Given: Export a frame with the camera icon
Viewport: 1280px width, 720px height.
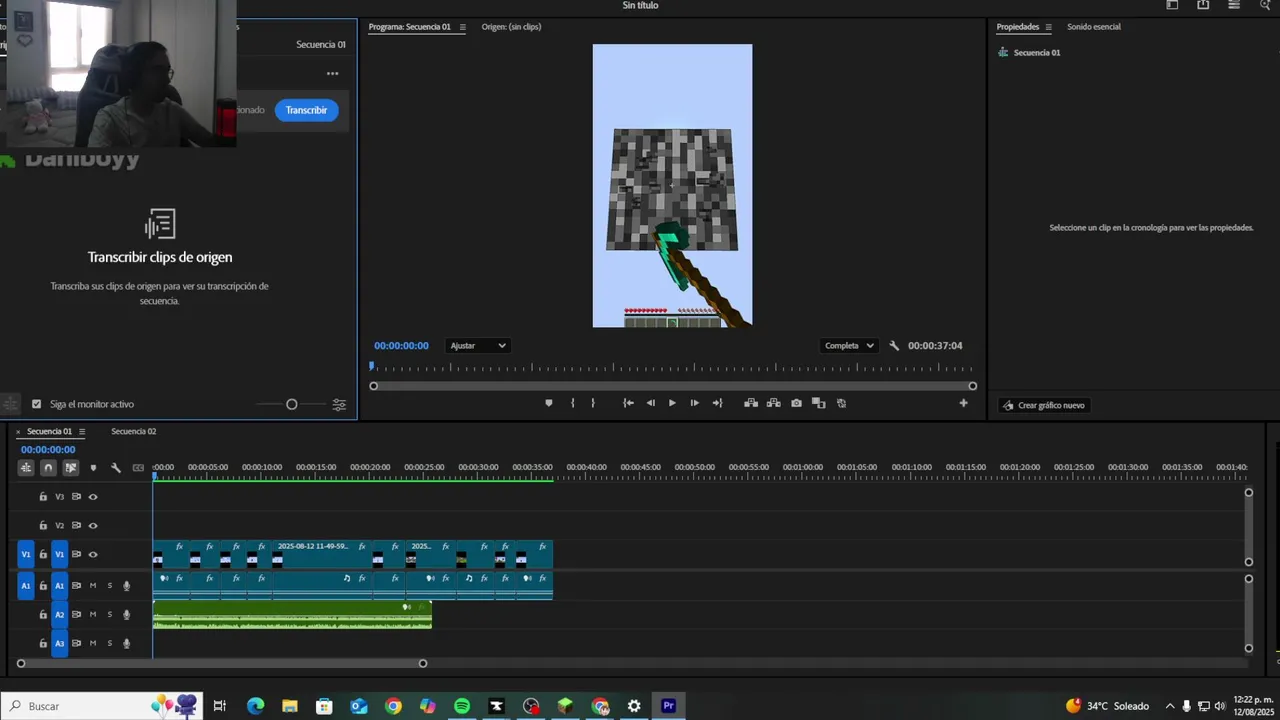Looking at the screenshot, I should 796,403.
